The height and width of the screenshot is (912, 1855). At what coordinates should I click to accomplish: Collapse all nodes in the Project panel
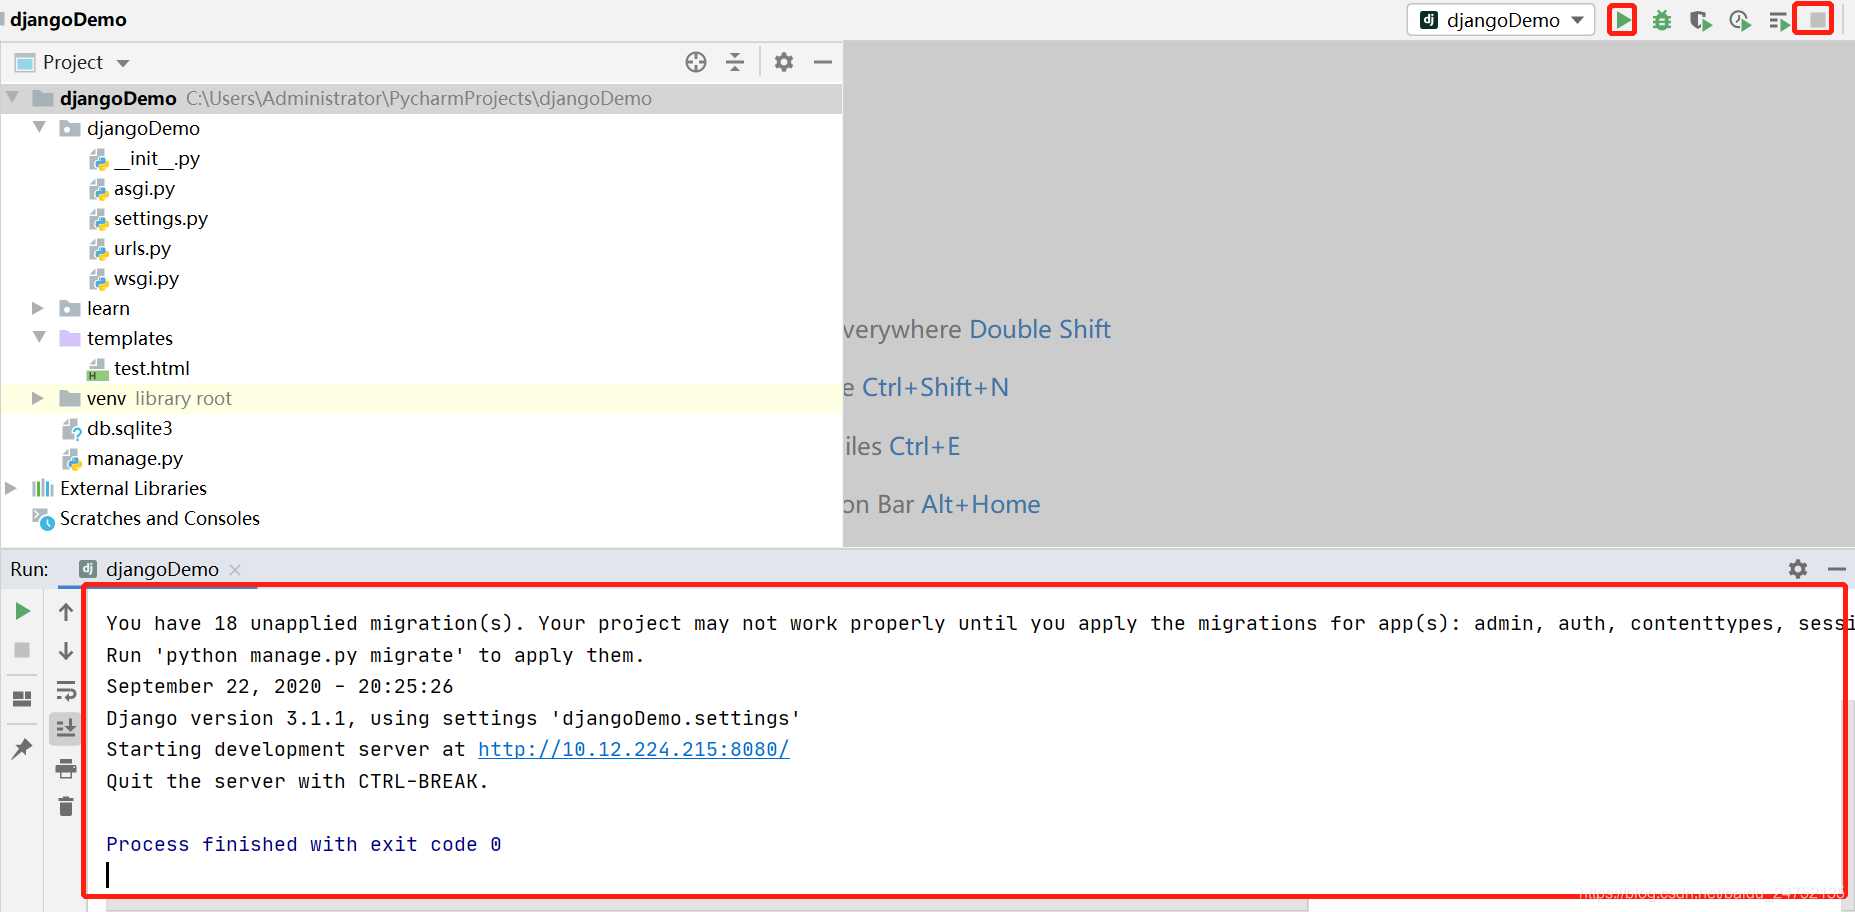pyautogui.click(x=735, y=62)
